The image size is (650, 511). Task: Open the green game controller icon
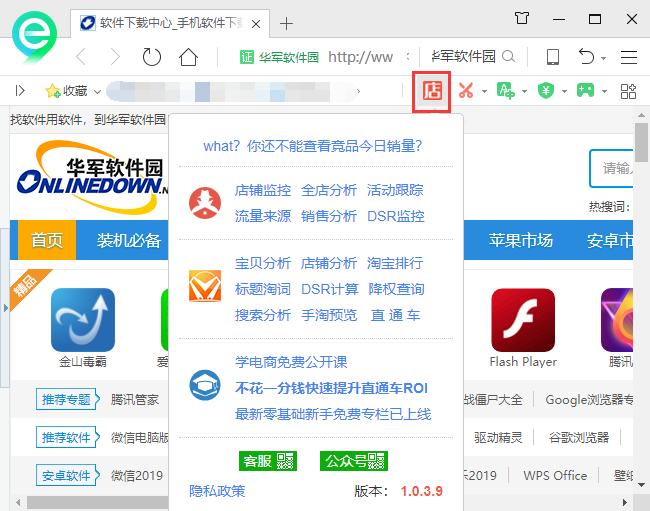[x=584, y=90]
